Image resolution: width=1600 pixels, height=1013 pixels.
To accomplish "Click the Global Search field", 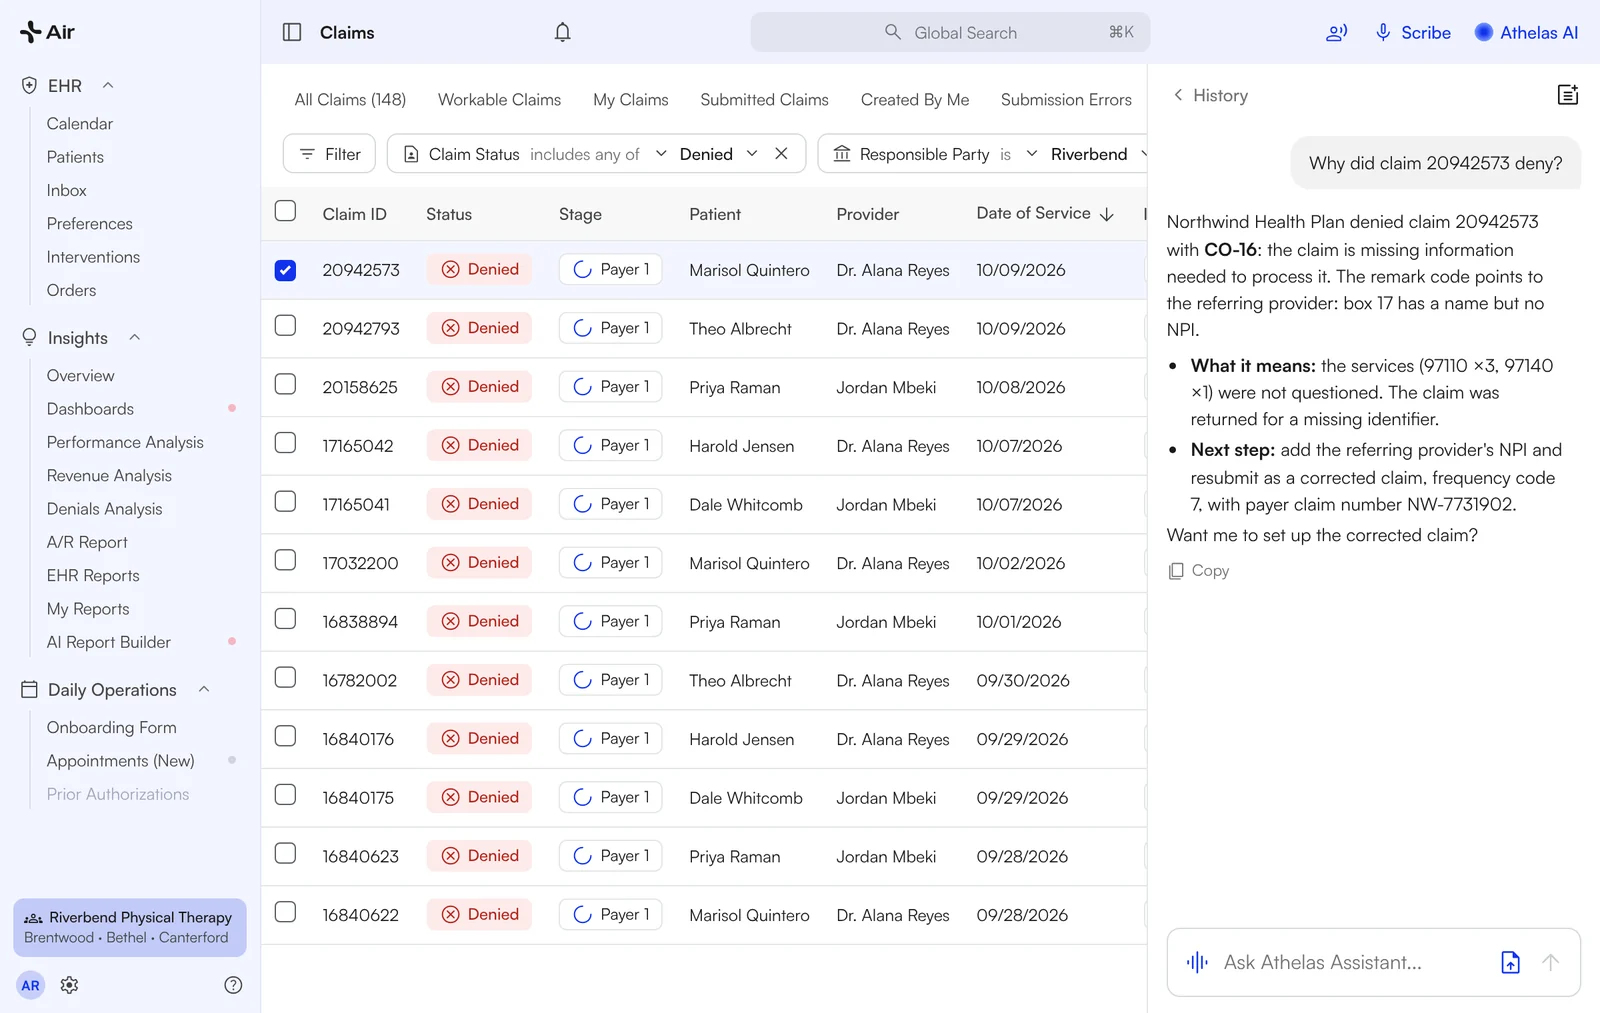I will [950, 32].
